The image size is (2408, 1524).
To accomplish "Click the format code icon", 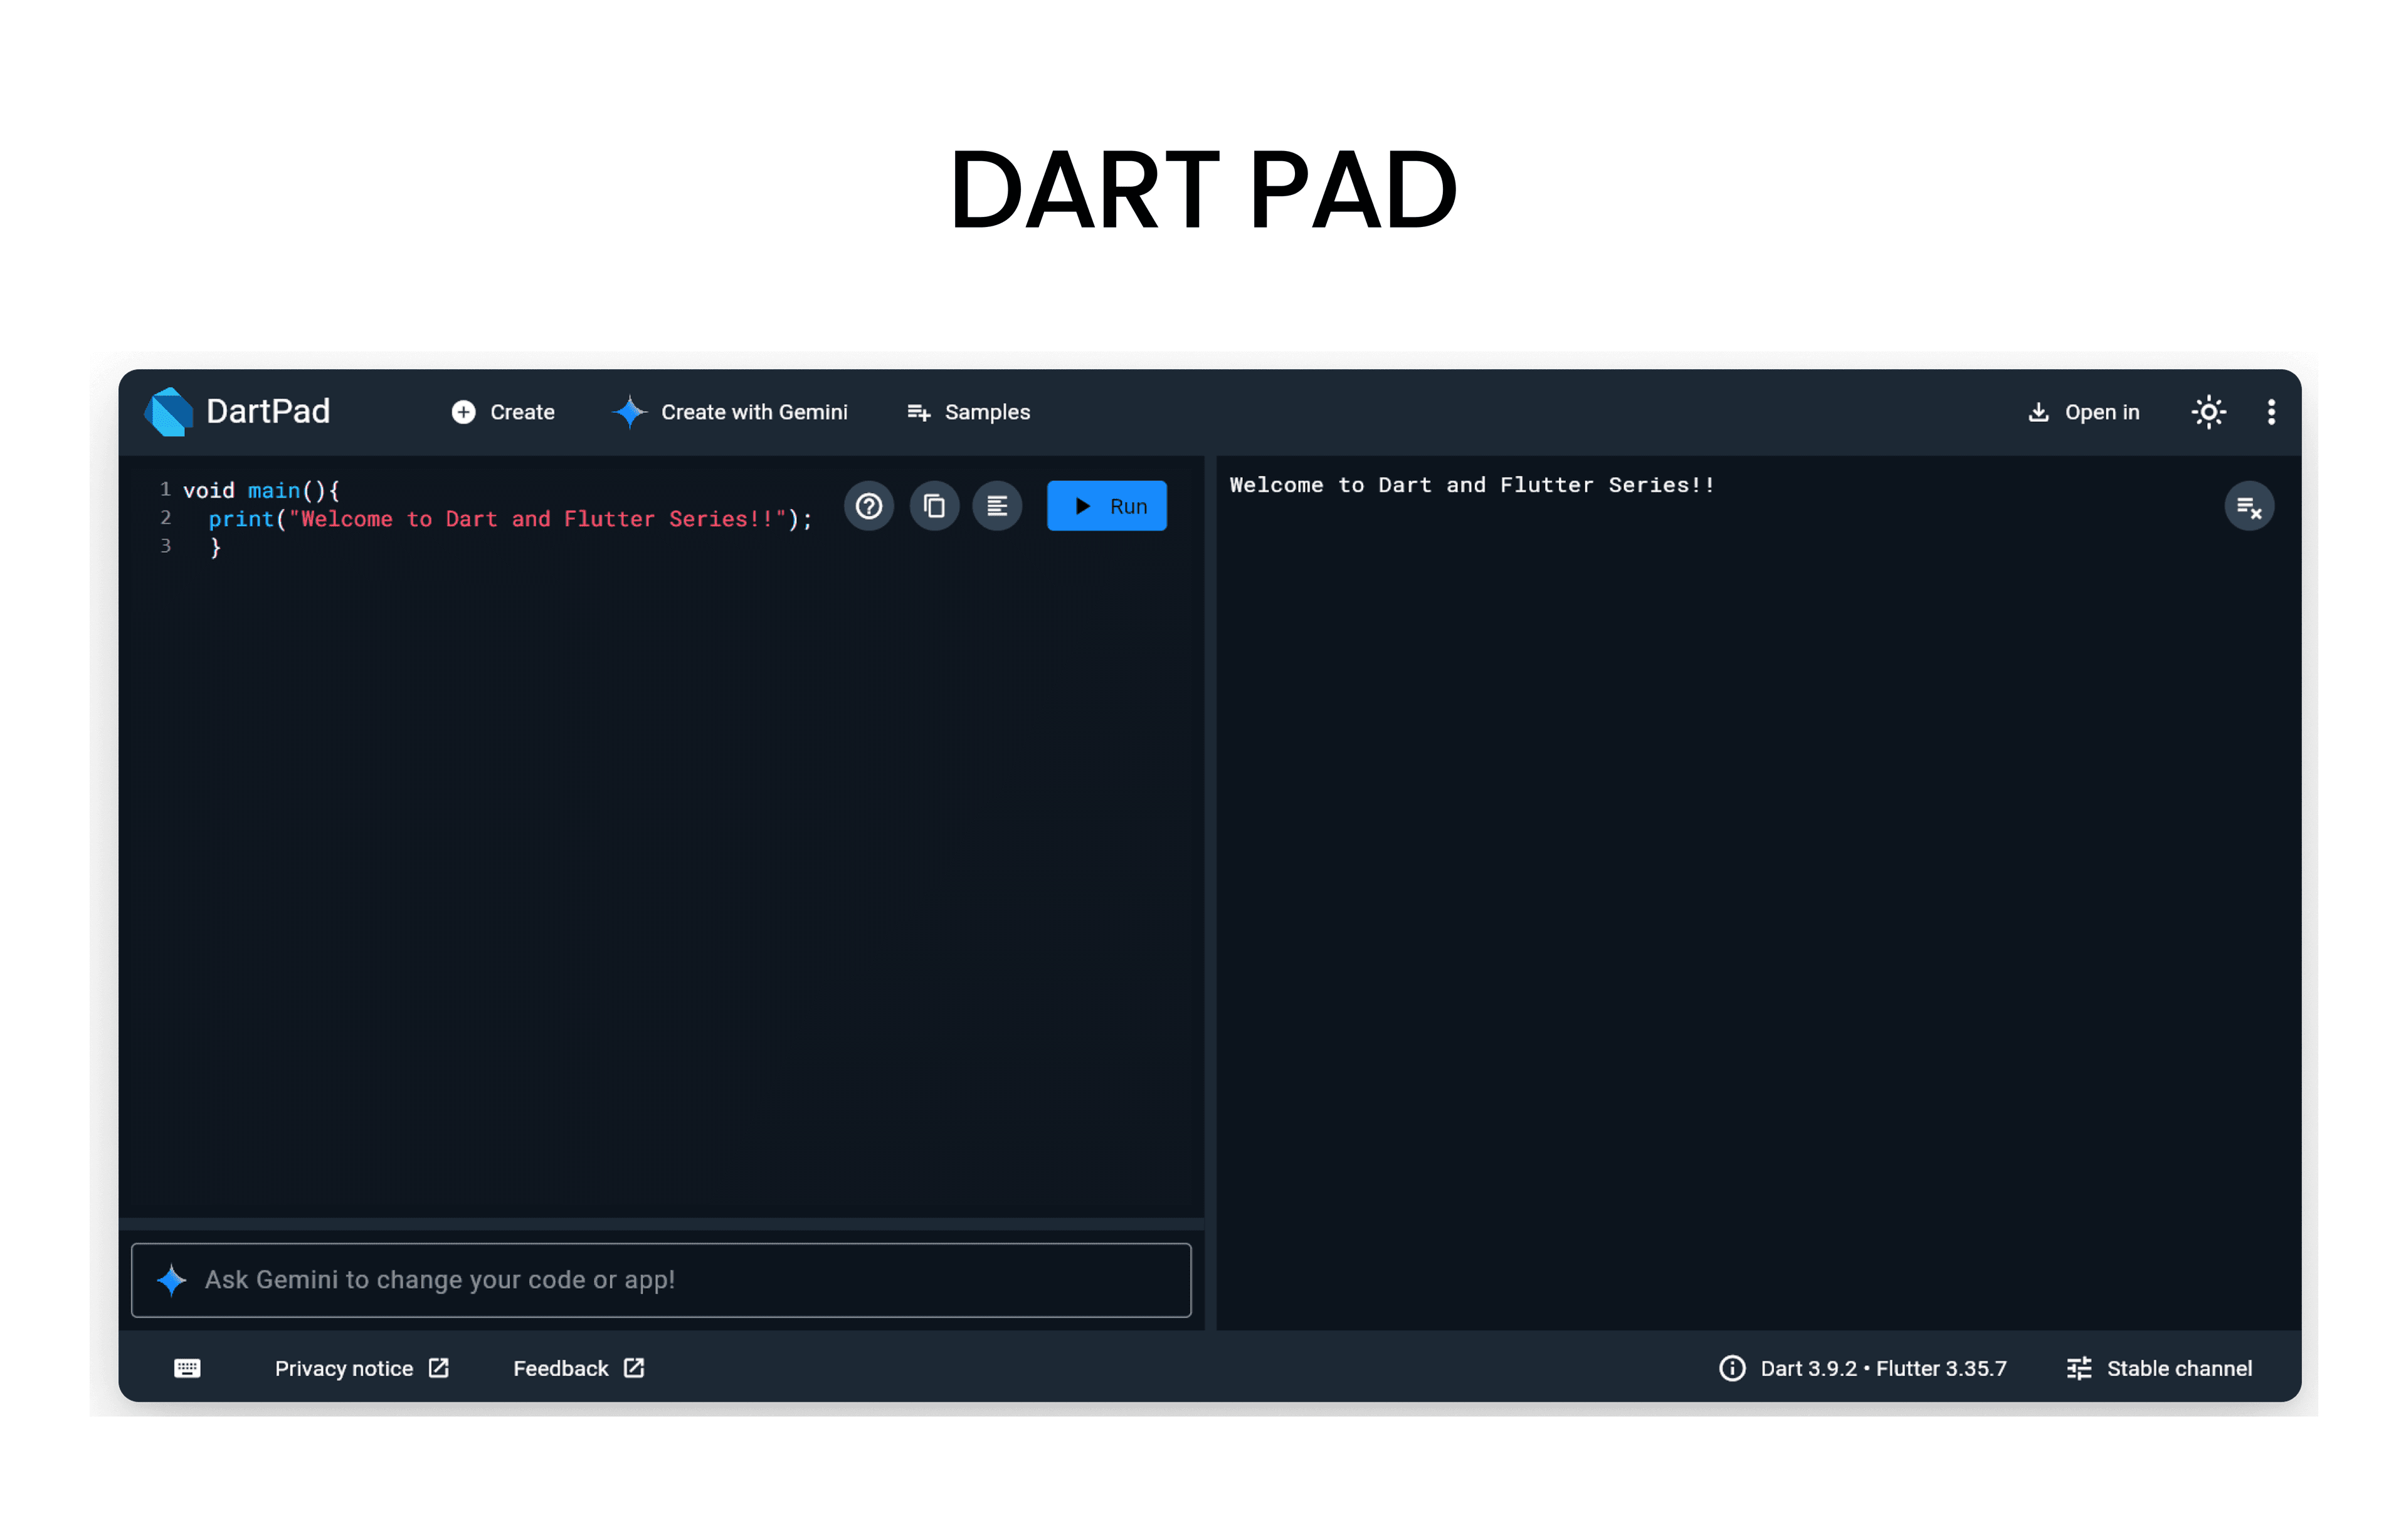I will [996, 506].
